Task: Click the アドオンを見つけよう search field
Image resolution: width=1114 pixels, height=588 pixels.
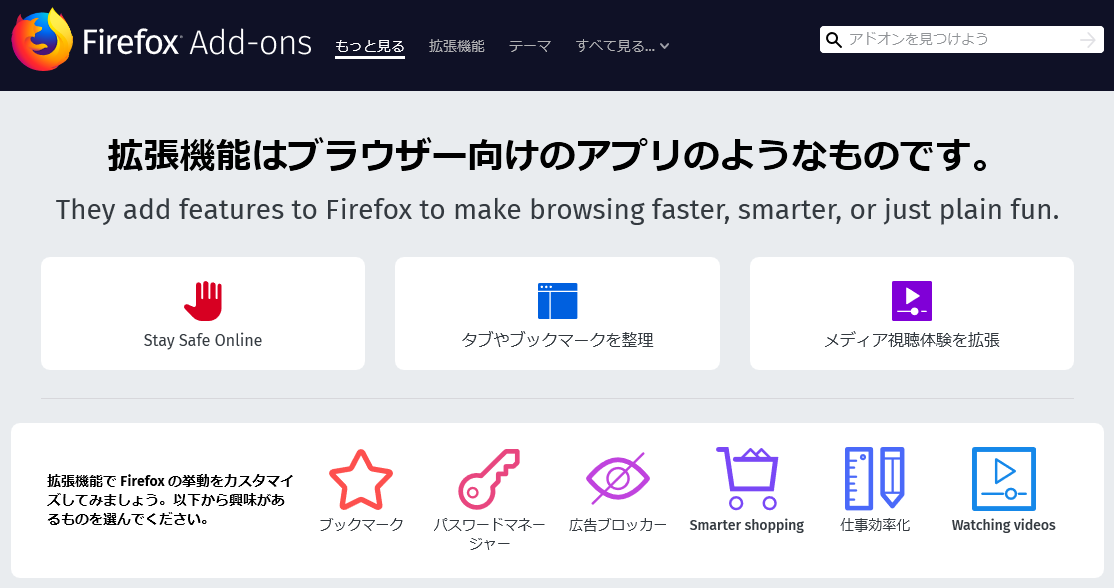Action: point(961,40)
